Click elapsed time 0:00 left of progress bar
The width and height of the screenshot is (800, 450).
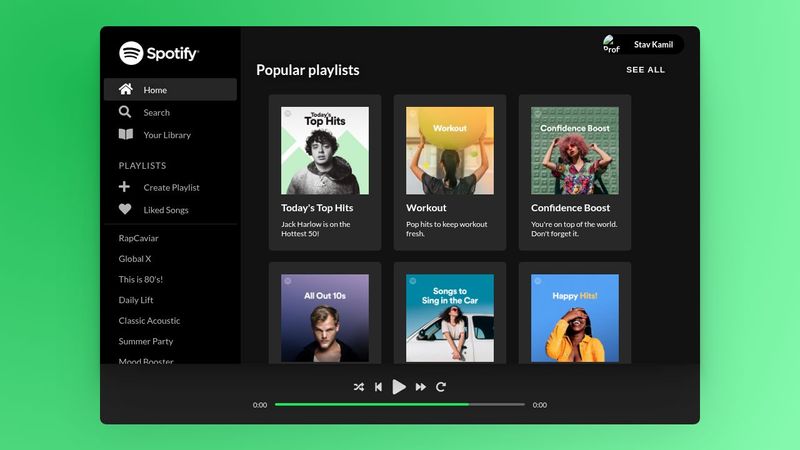(260, 405)
